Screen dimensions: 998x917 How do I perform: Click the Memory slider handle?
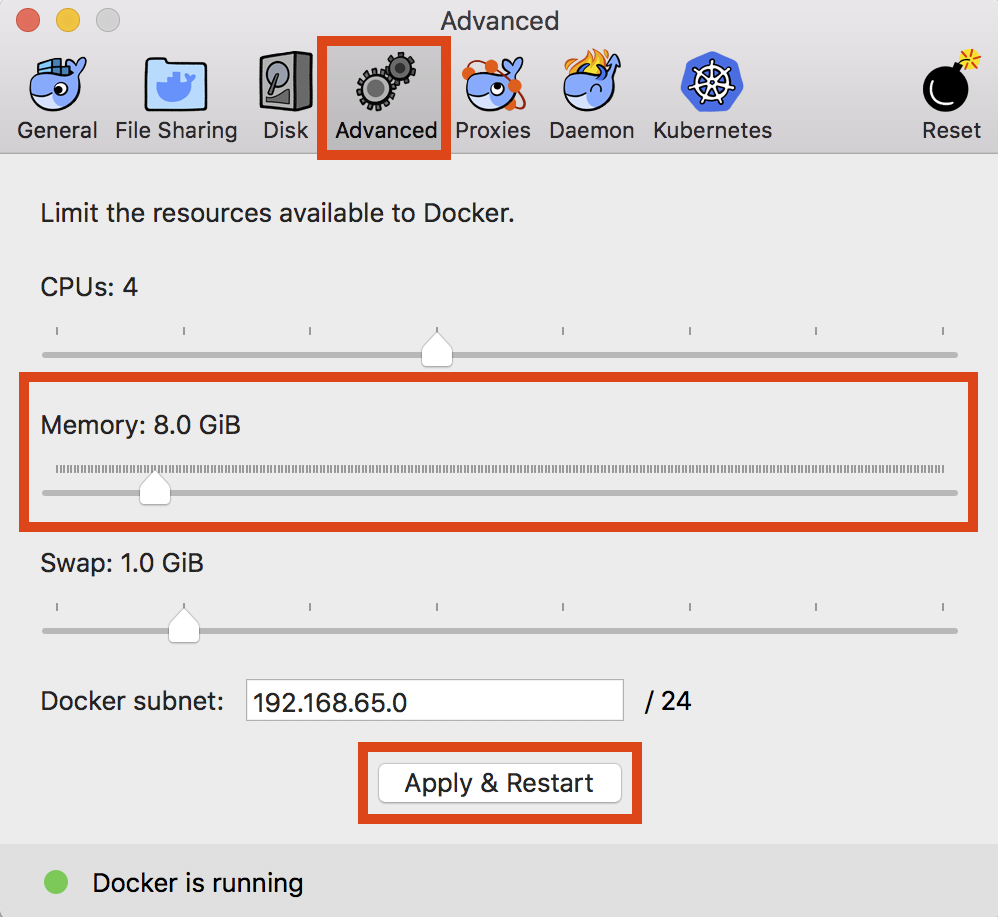(155, 487)
